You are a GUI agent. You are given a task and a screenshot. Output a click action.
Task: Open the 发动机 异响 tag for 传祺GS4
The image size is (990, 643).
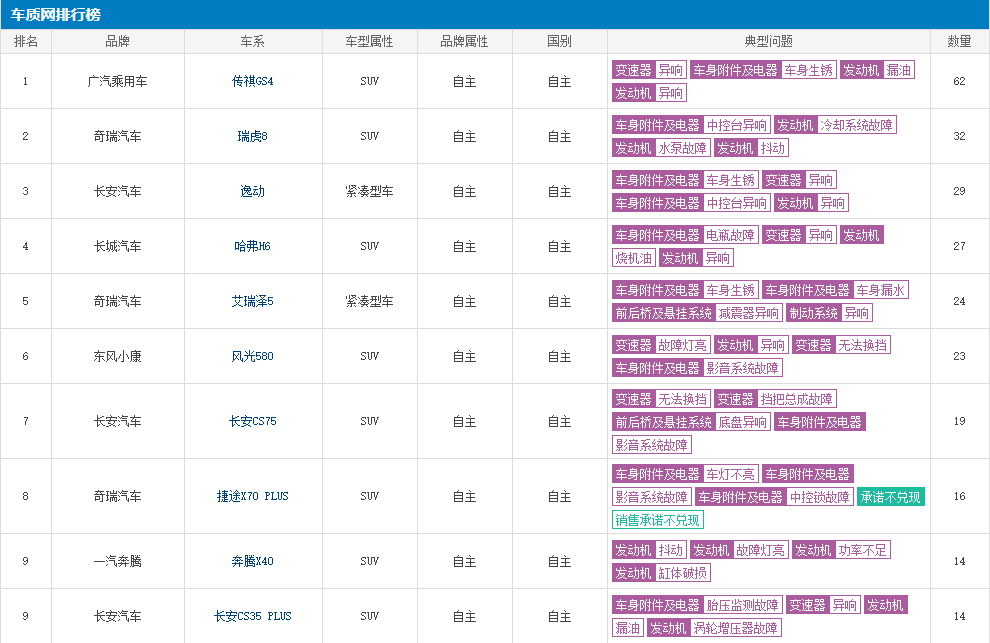[649, 93]
